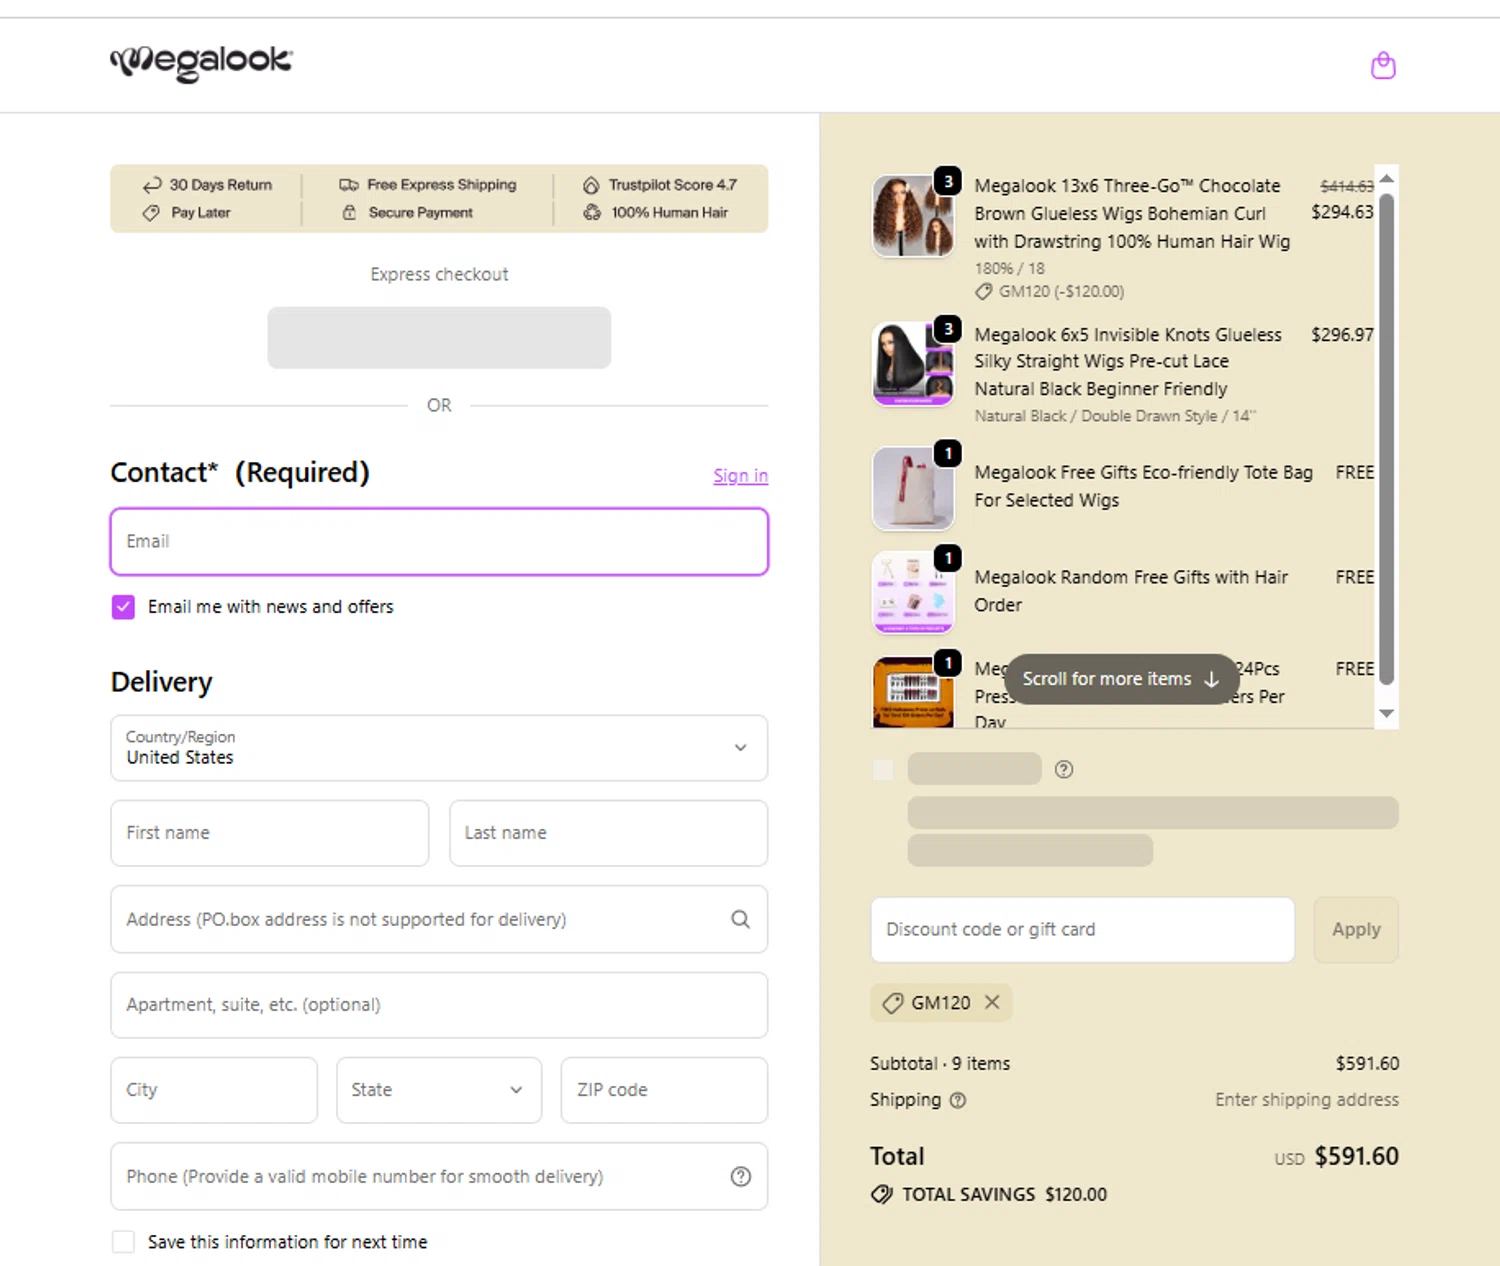
Task: Click the Subtotal · 9 items text
Action: 940,1064
